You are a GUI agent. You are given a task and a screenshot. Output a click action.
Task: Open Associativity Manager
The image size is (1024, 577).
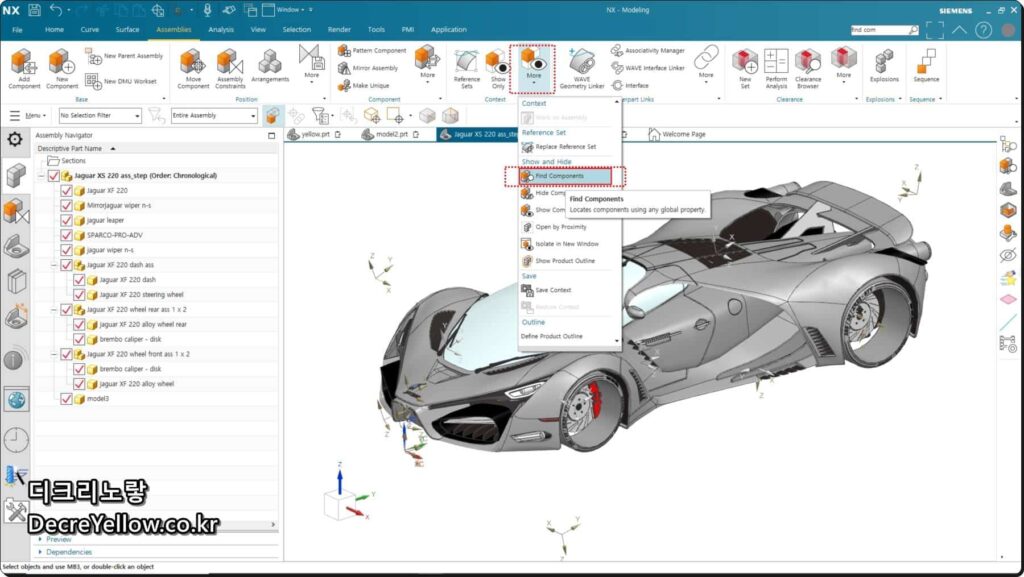click(x=648, y=50)
